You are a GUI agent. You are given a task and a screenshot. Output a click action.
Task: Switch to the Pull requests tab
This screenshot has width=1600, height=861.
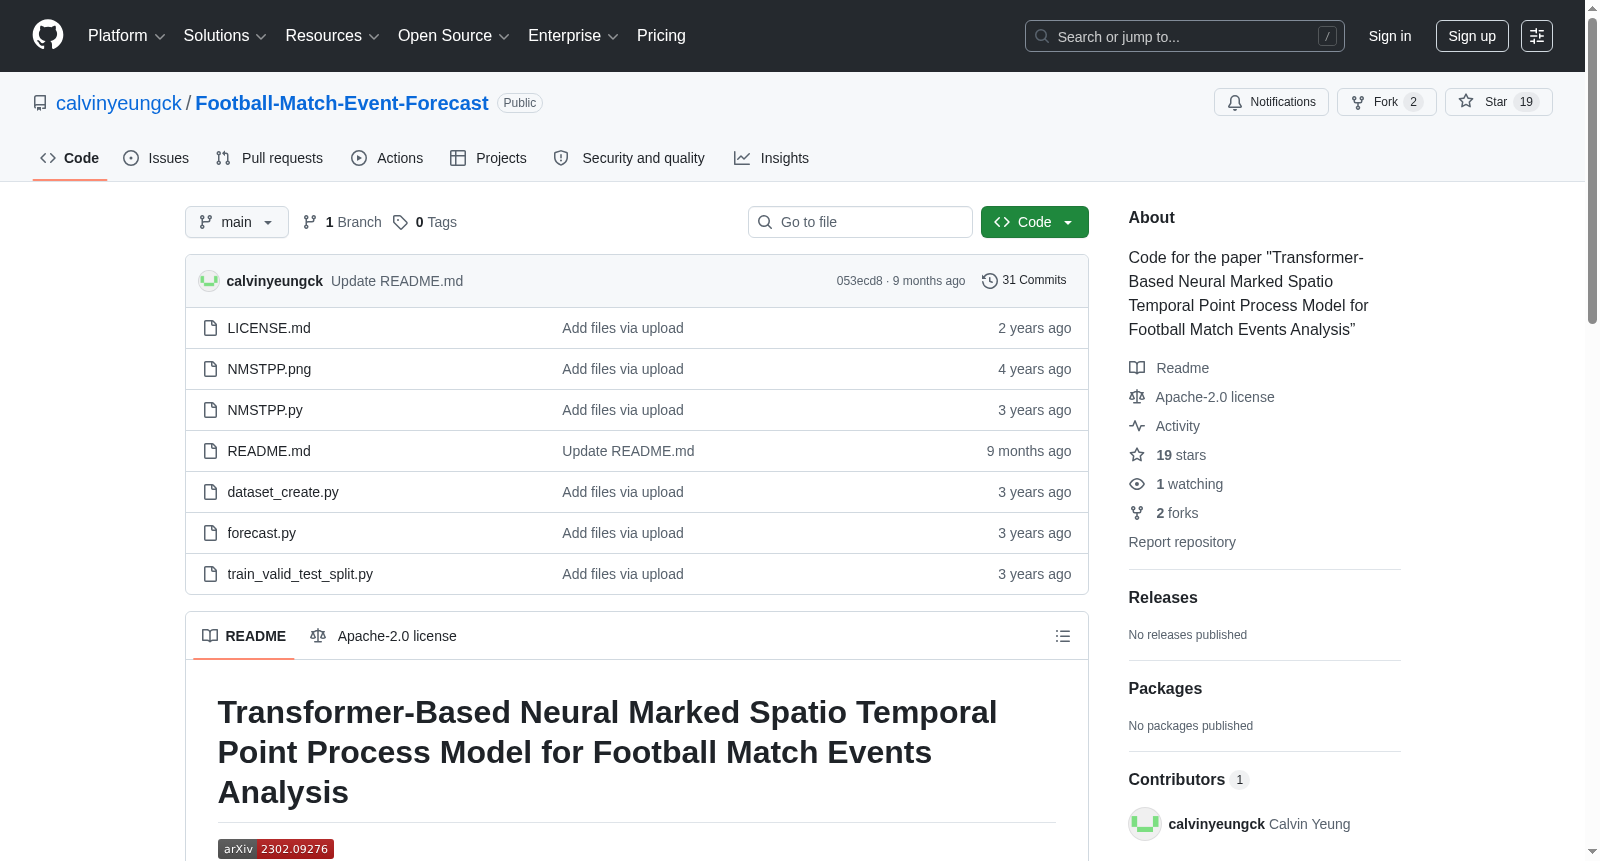[269, 158]
